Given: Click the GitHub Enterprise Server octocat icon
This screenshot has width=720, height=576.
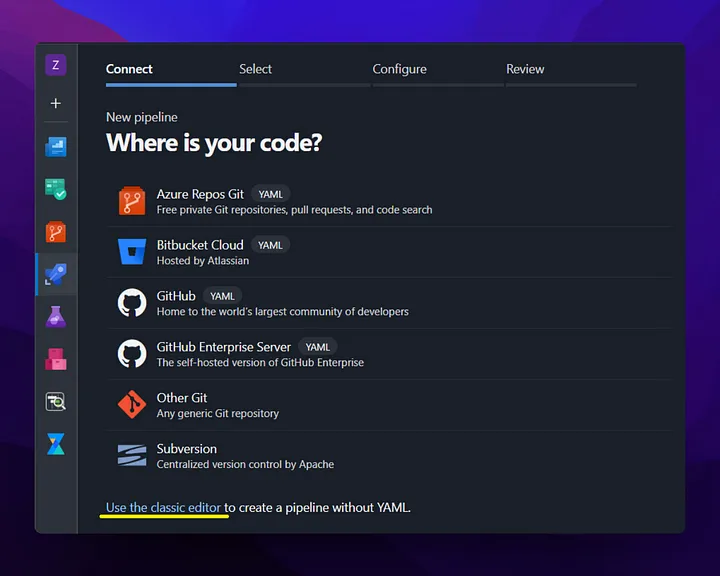Looking at the screenshot, I should (132, 354).
